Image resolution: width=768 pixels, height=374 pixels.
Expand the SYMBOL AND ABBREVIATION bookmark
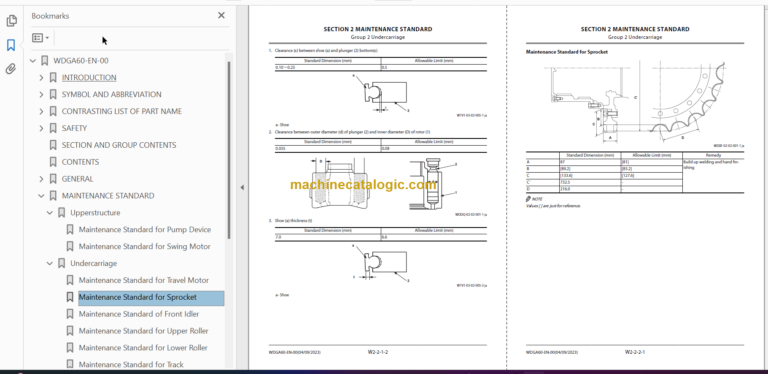coord(41,94)
